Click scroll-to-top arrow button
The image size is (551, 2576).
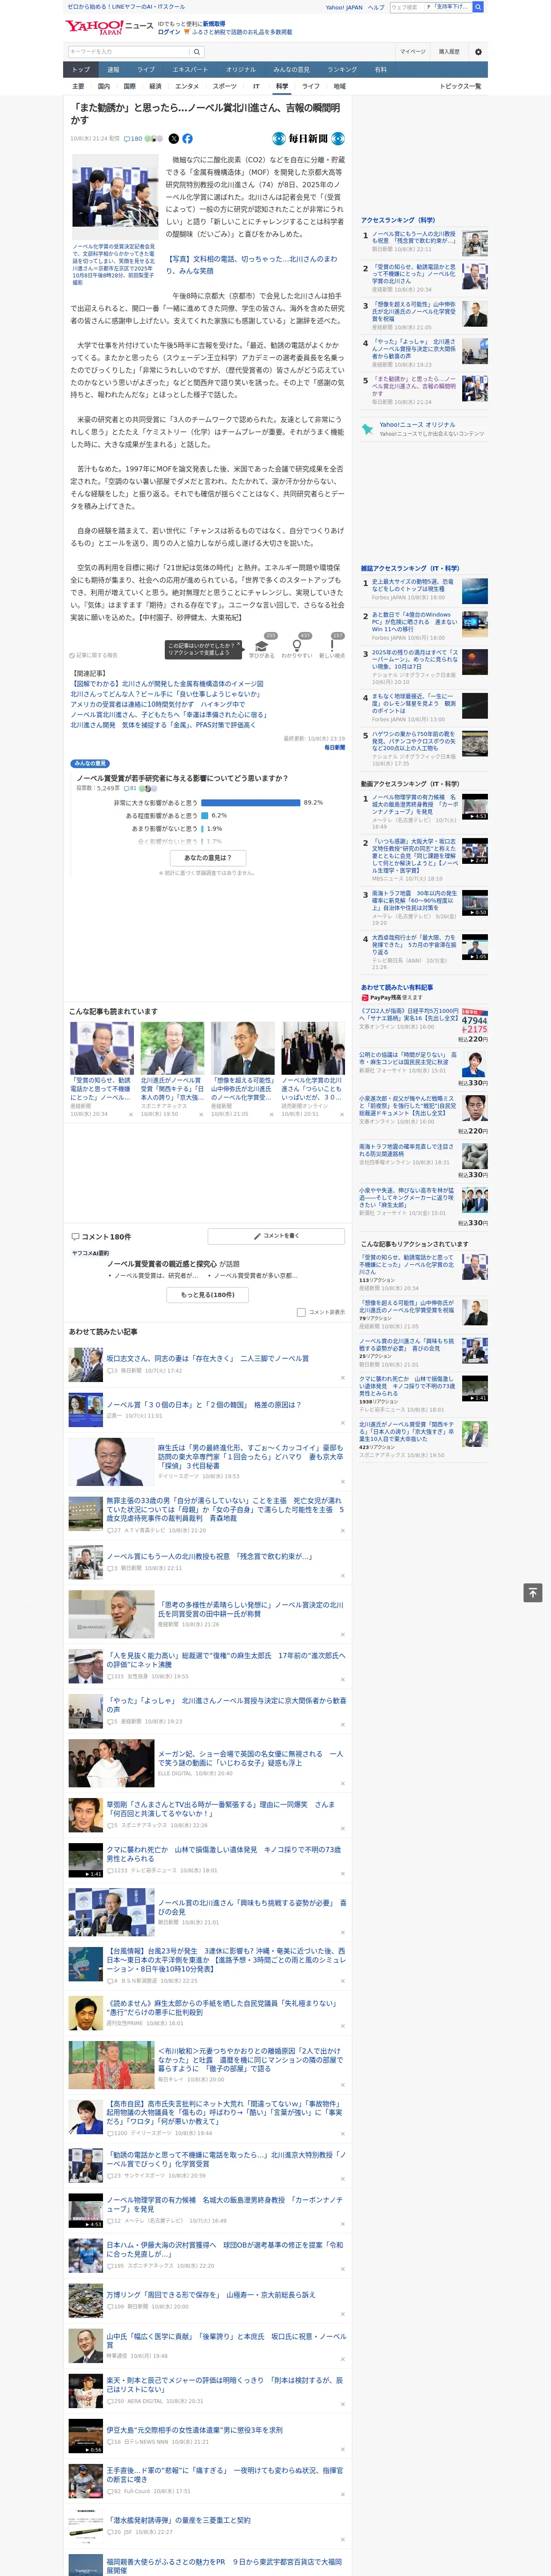tap(533, 1593)
